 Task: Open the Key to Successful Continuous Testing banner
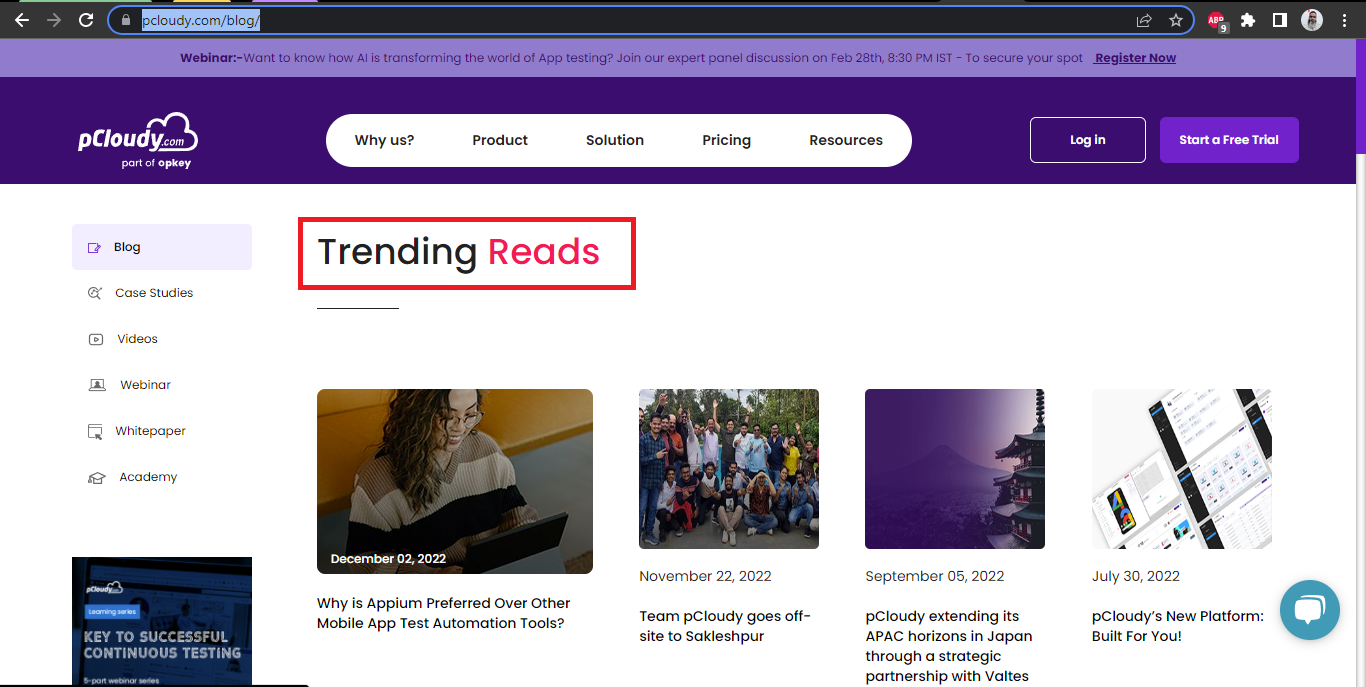(x=162, y=621)
